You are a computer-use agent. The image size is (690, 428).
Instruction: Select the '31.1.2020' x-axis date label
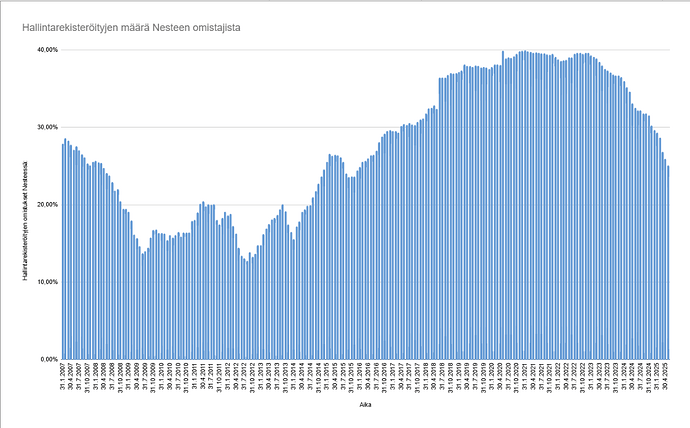[x=492, y=377]
